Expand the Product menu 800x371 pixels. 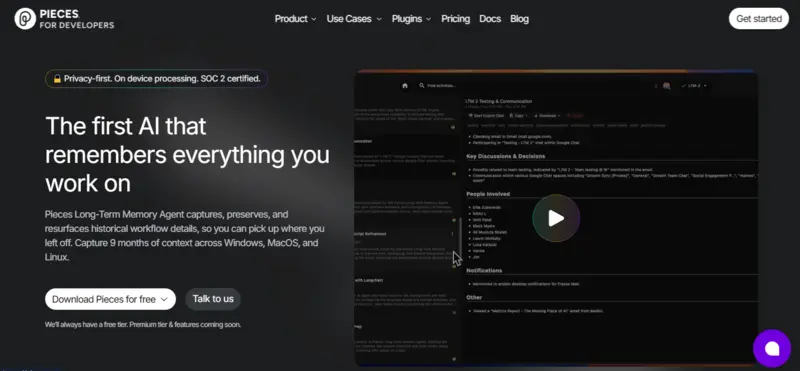point(295,19)
